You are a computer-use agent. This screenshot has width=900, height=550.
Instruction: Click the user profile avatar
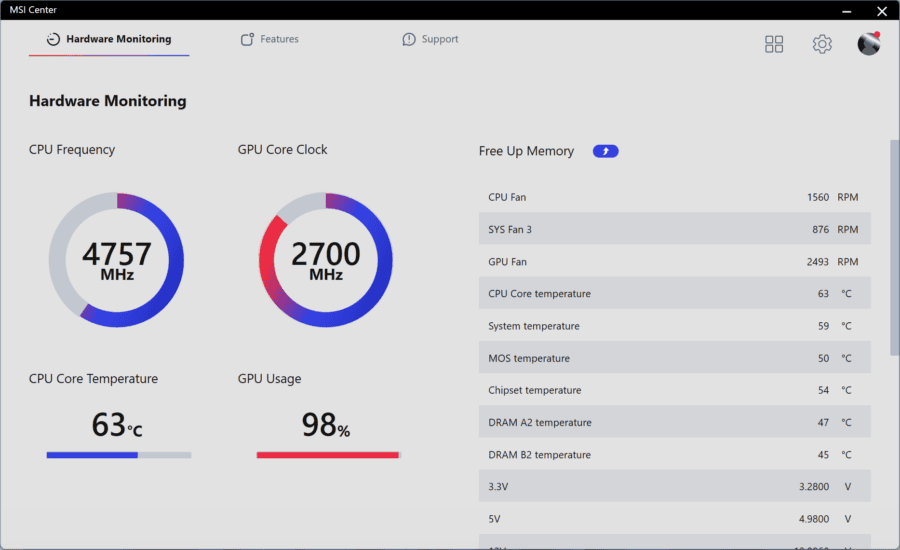point(868,44)
